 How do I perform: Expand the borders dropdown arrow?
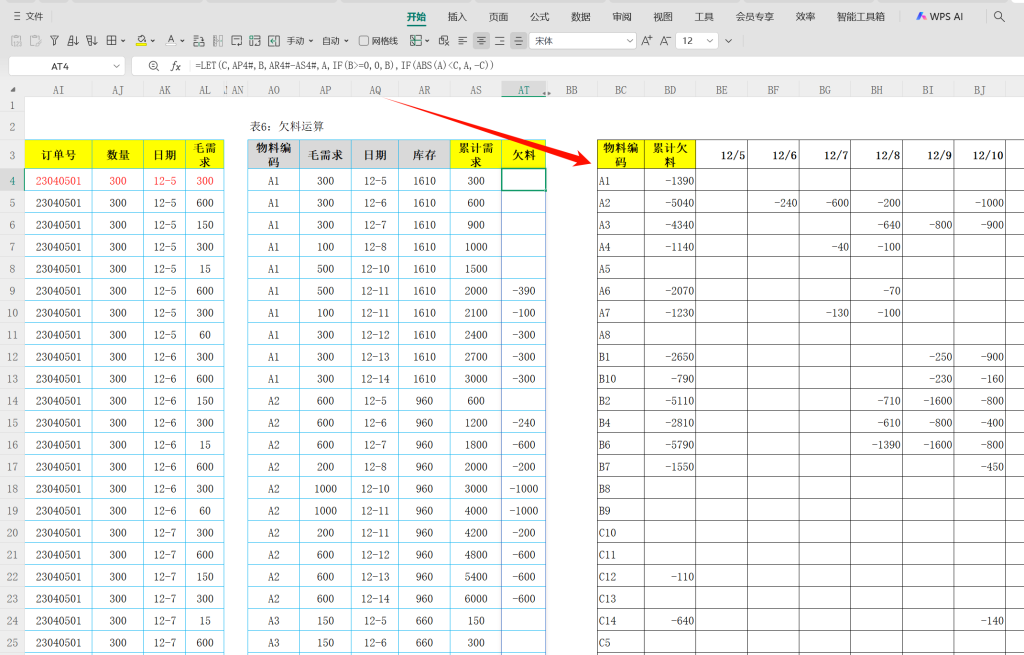click(x=123, y=40)
